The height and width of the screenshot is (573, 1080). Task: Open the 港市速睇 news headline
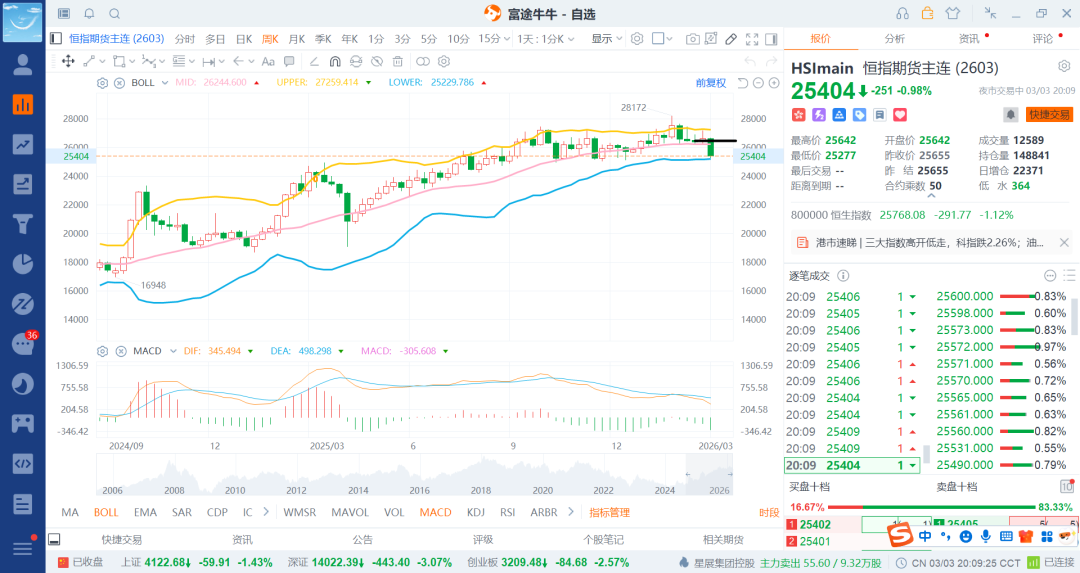[929, 242]
